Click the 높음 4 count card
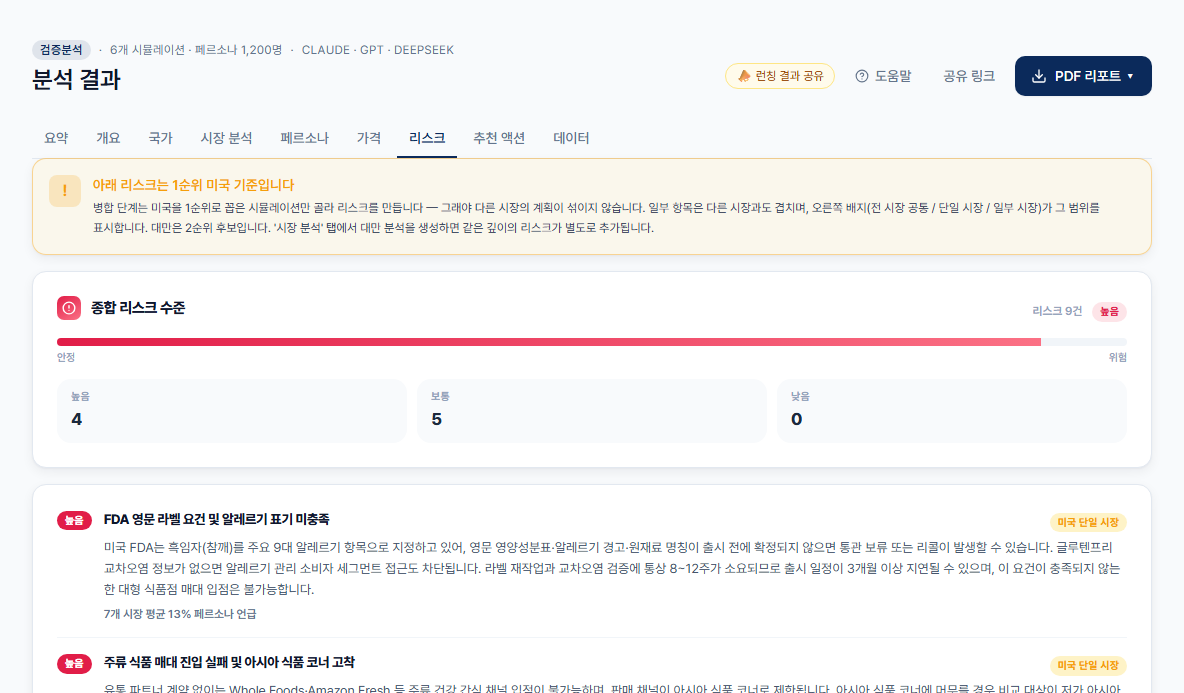The height and width of the screenshot is (693, 1184). pos(232,411)
